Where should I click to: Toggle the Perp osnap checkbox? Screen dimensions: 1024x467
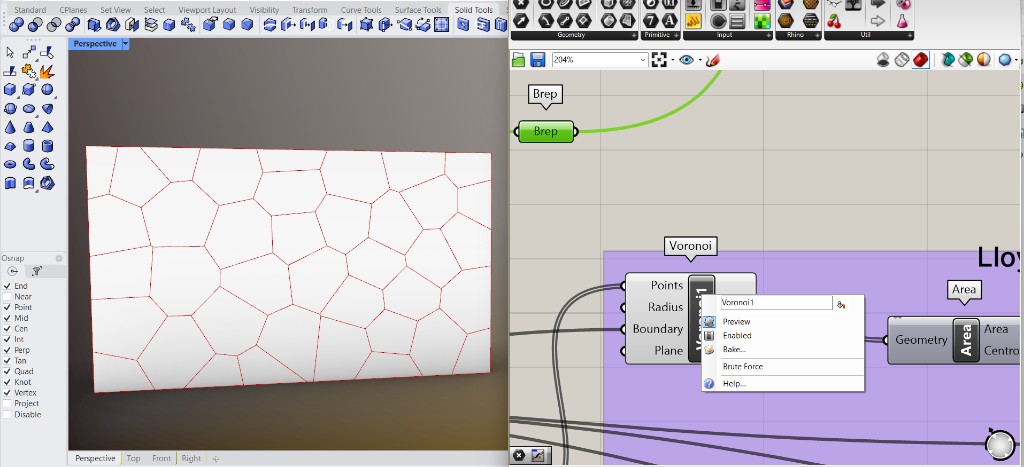[x=7, y=350]
